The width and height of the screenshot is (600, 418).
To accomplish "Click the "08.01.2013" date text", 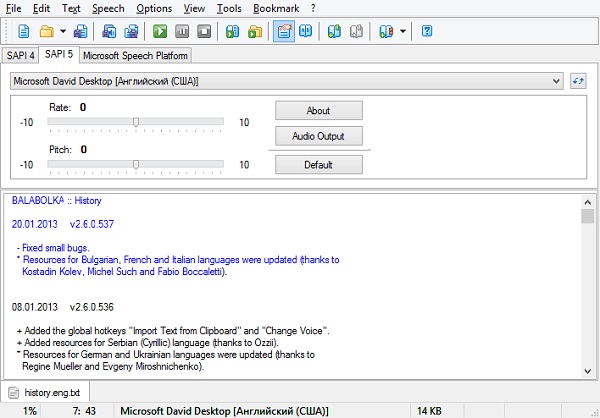I will (34, 307).
